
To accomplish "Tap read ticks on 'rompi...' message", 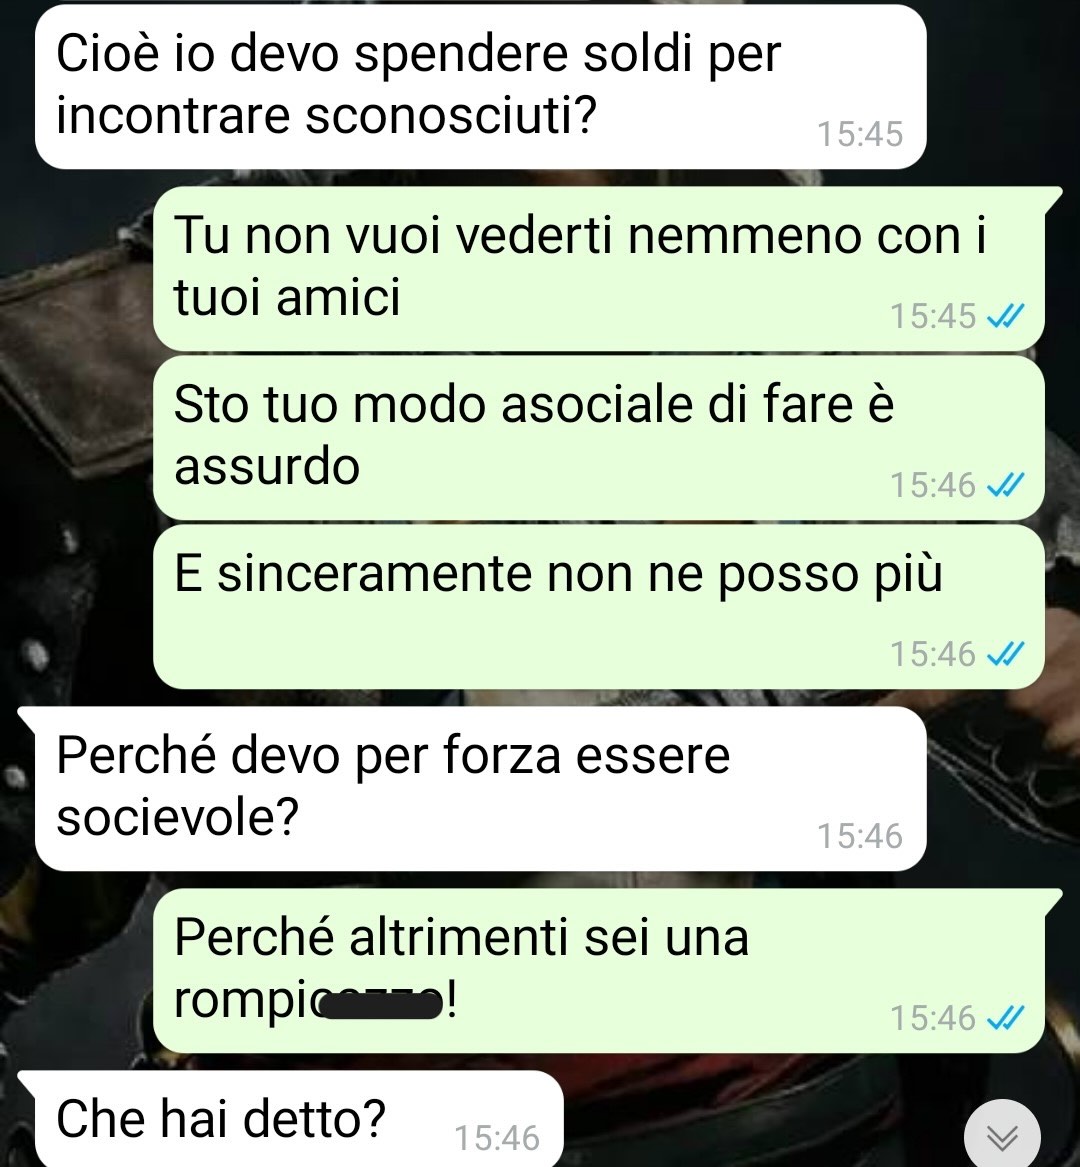I will tap(1006, 1017).
